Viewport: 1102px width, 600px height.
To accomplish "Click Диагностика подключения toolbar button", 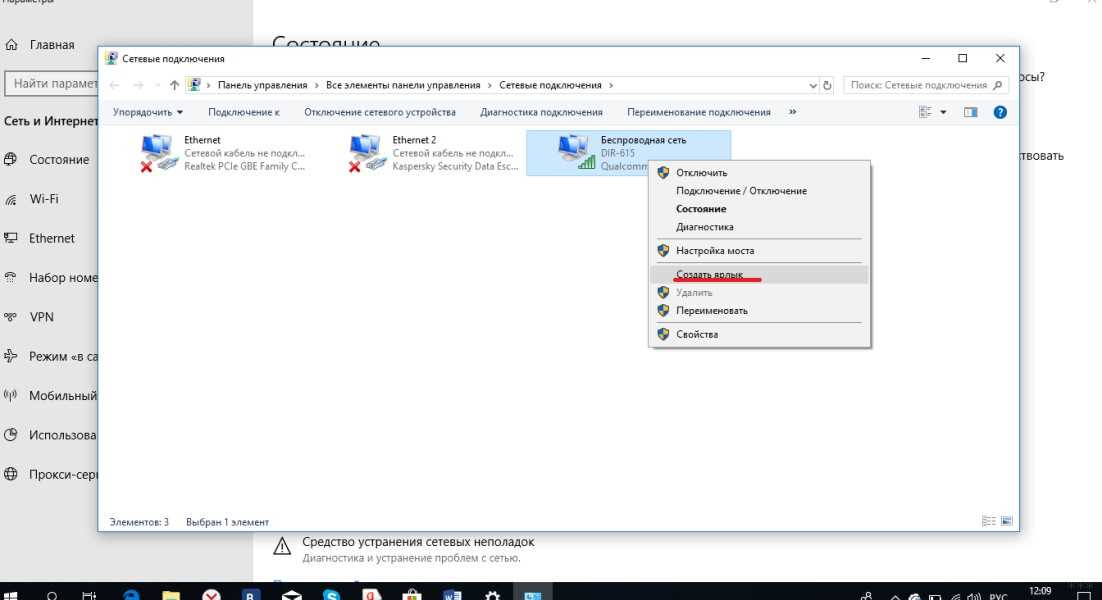I will (x=541, y=112).
